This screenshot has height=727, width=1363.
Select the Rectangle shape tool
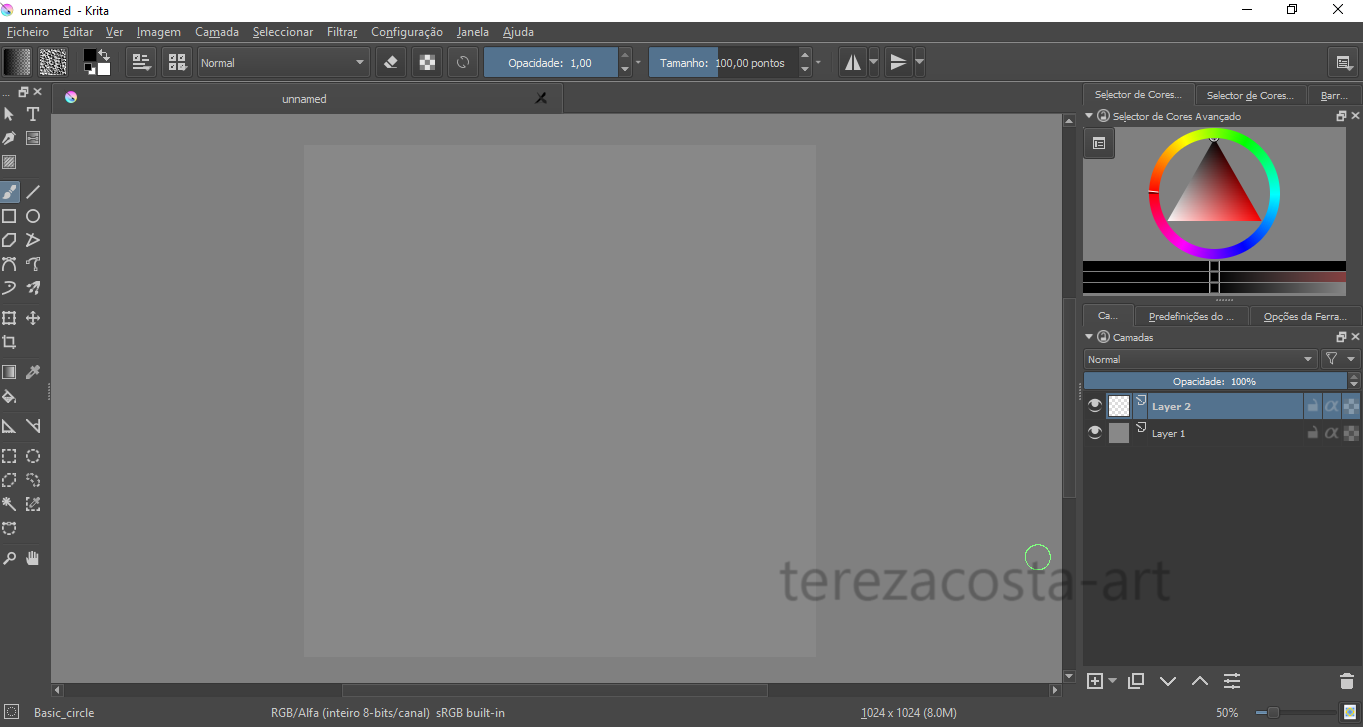9,216
